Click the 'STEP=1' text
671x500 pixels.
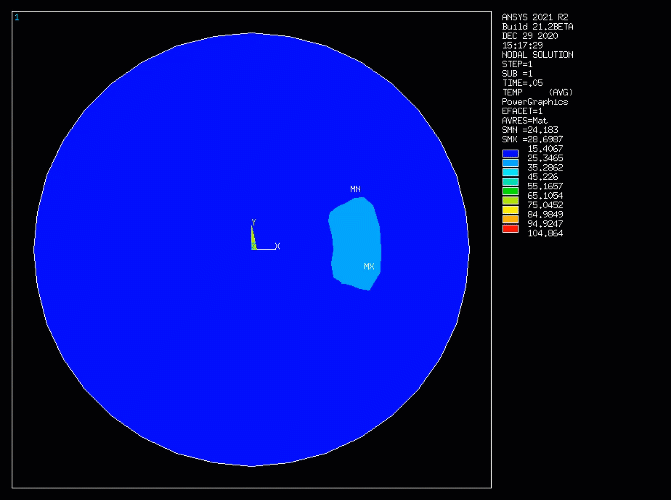517,64
